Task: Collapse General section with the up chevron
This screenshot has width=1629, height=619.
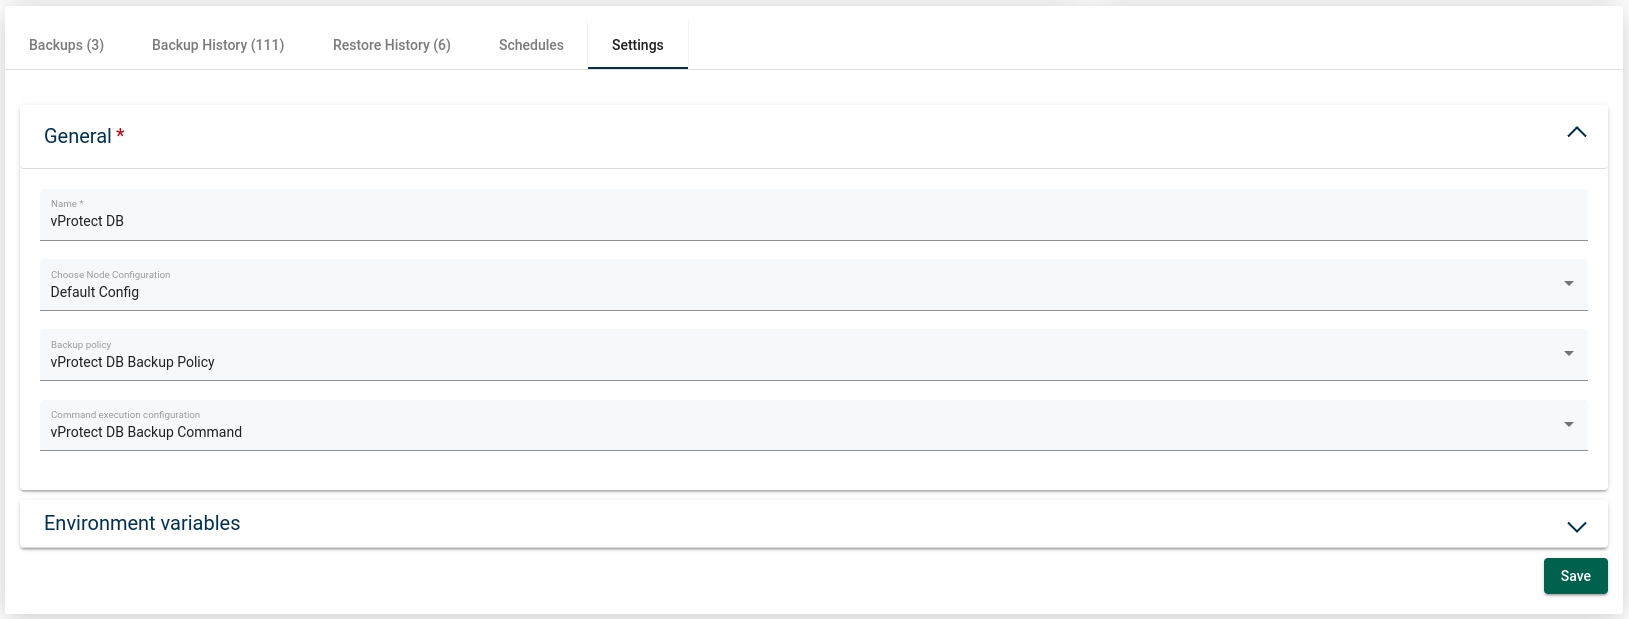Action: [1576, 133]
